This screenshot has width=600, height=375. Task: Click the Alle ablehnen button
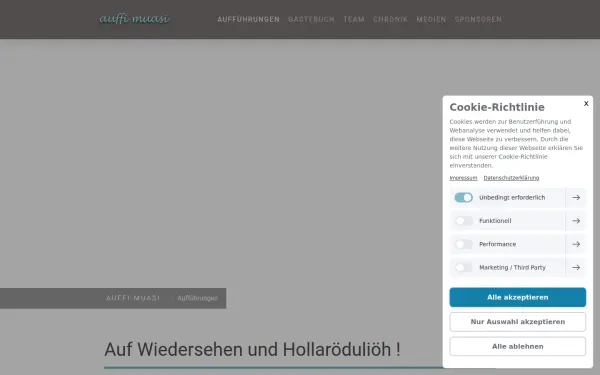[x=517, y=346]
